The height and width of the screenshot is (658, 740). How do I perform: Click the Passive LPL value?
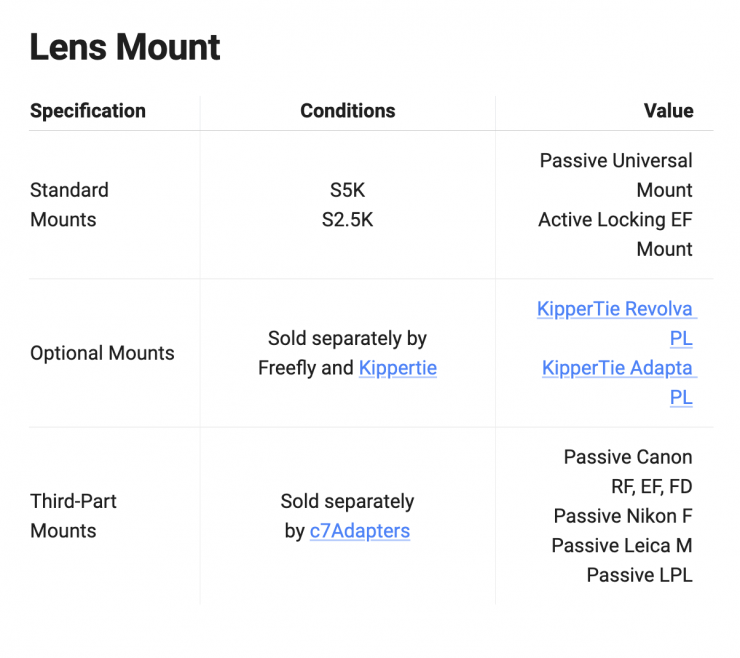click(639, 575)
